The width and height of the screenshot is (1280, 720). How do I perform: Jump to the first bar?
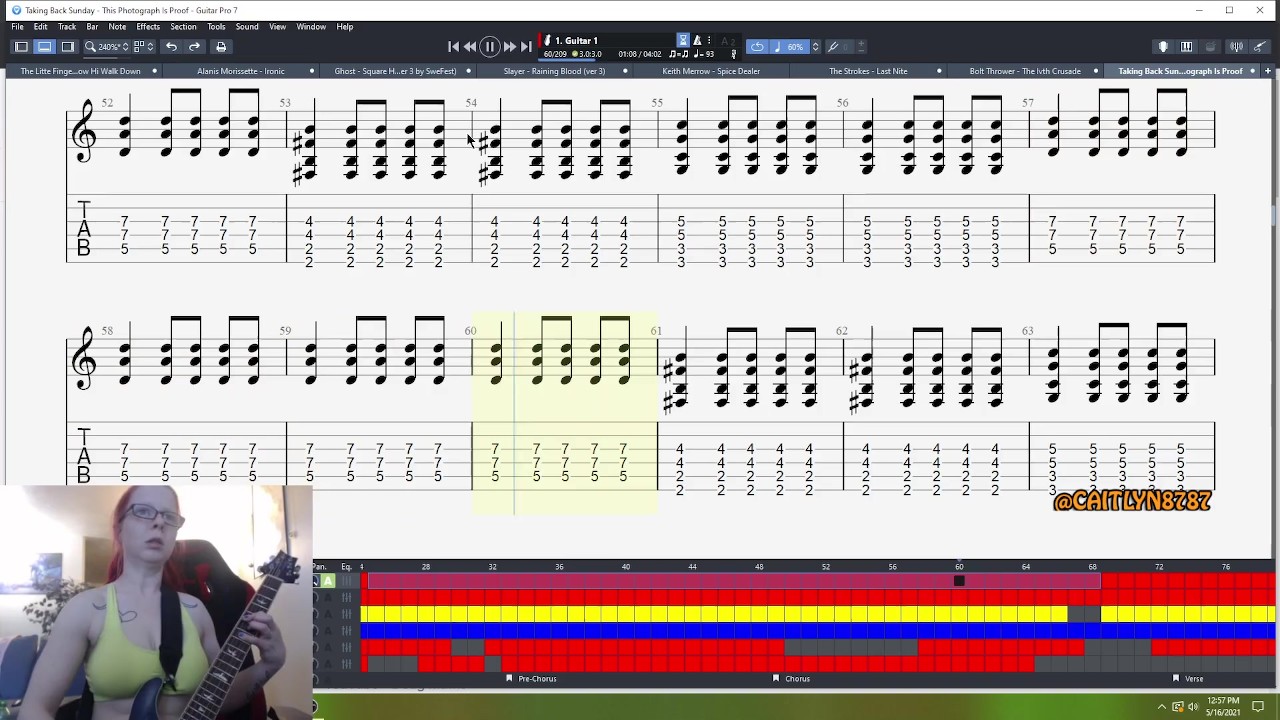click(453, 47)
